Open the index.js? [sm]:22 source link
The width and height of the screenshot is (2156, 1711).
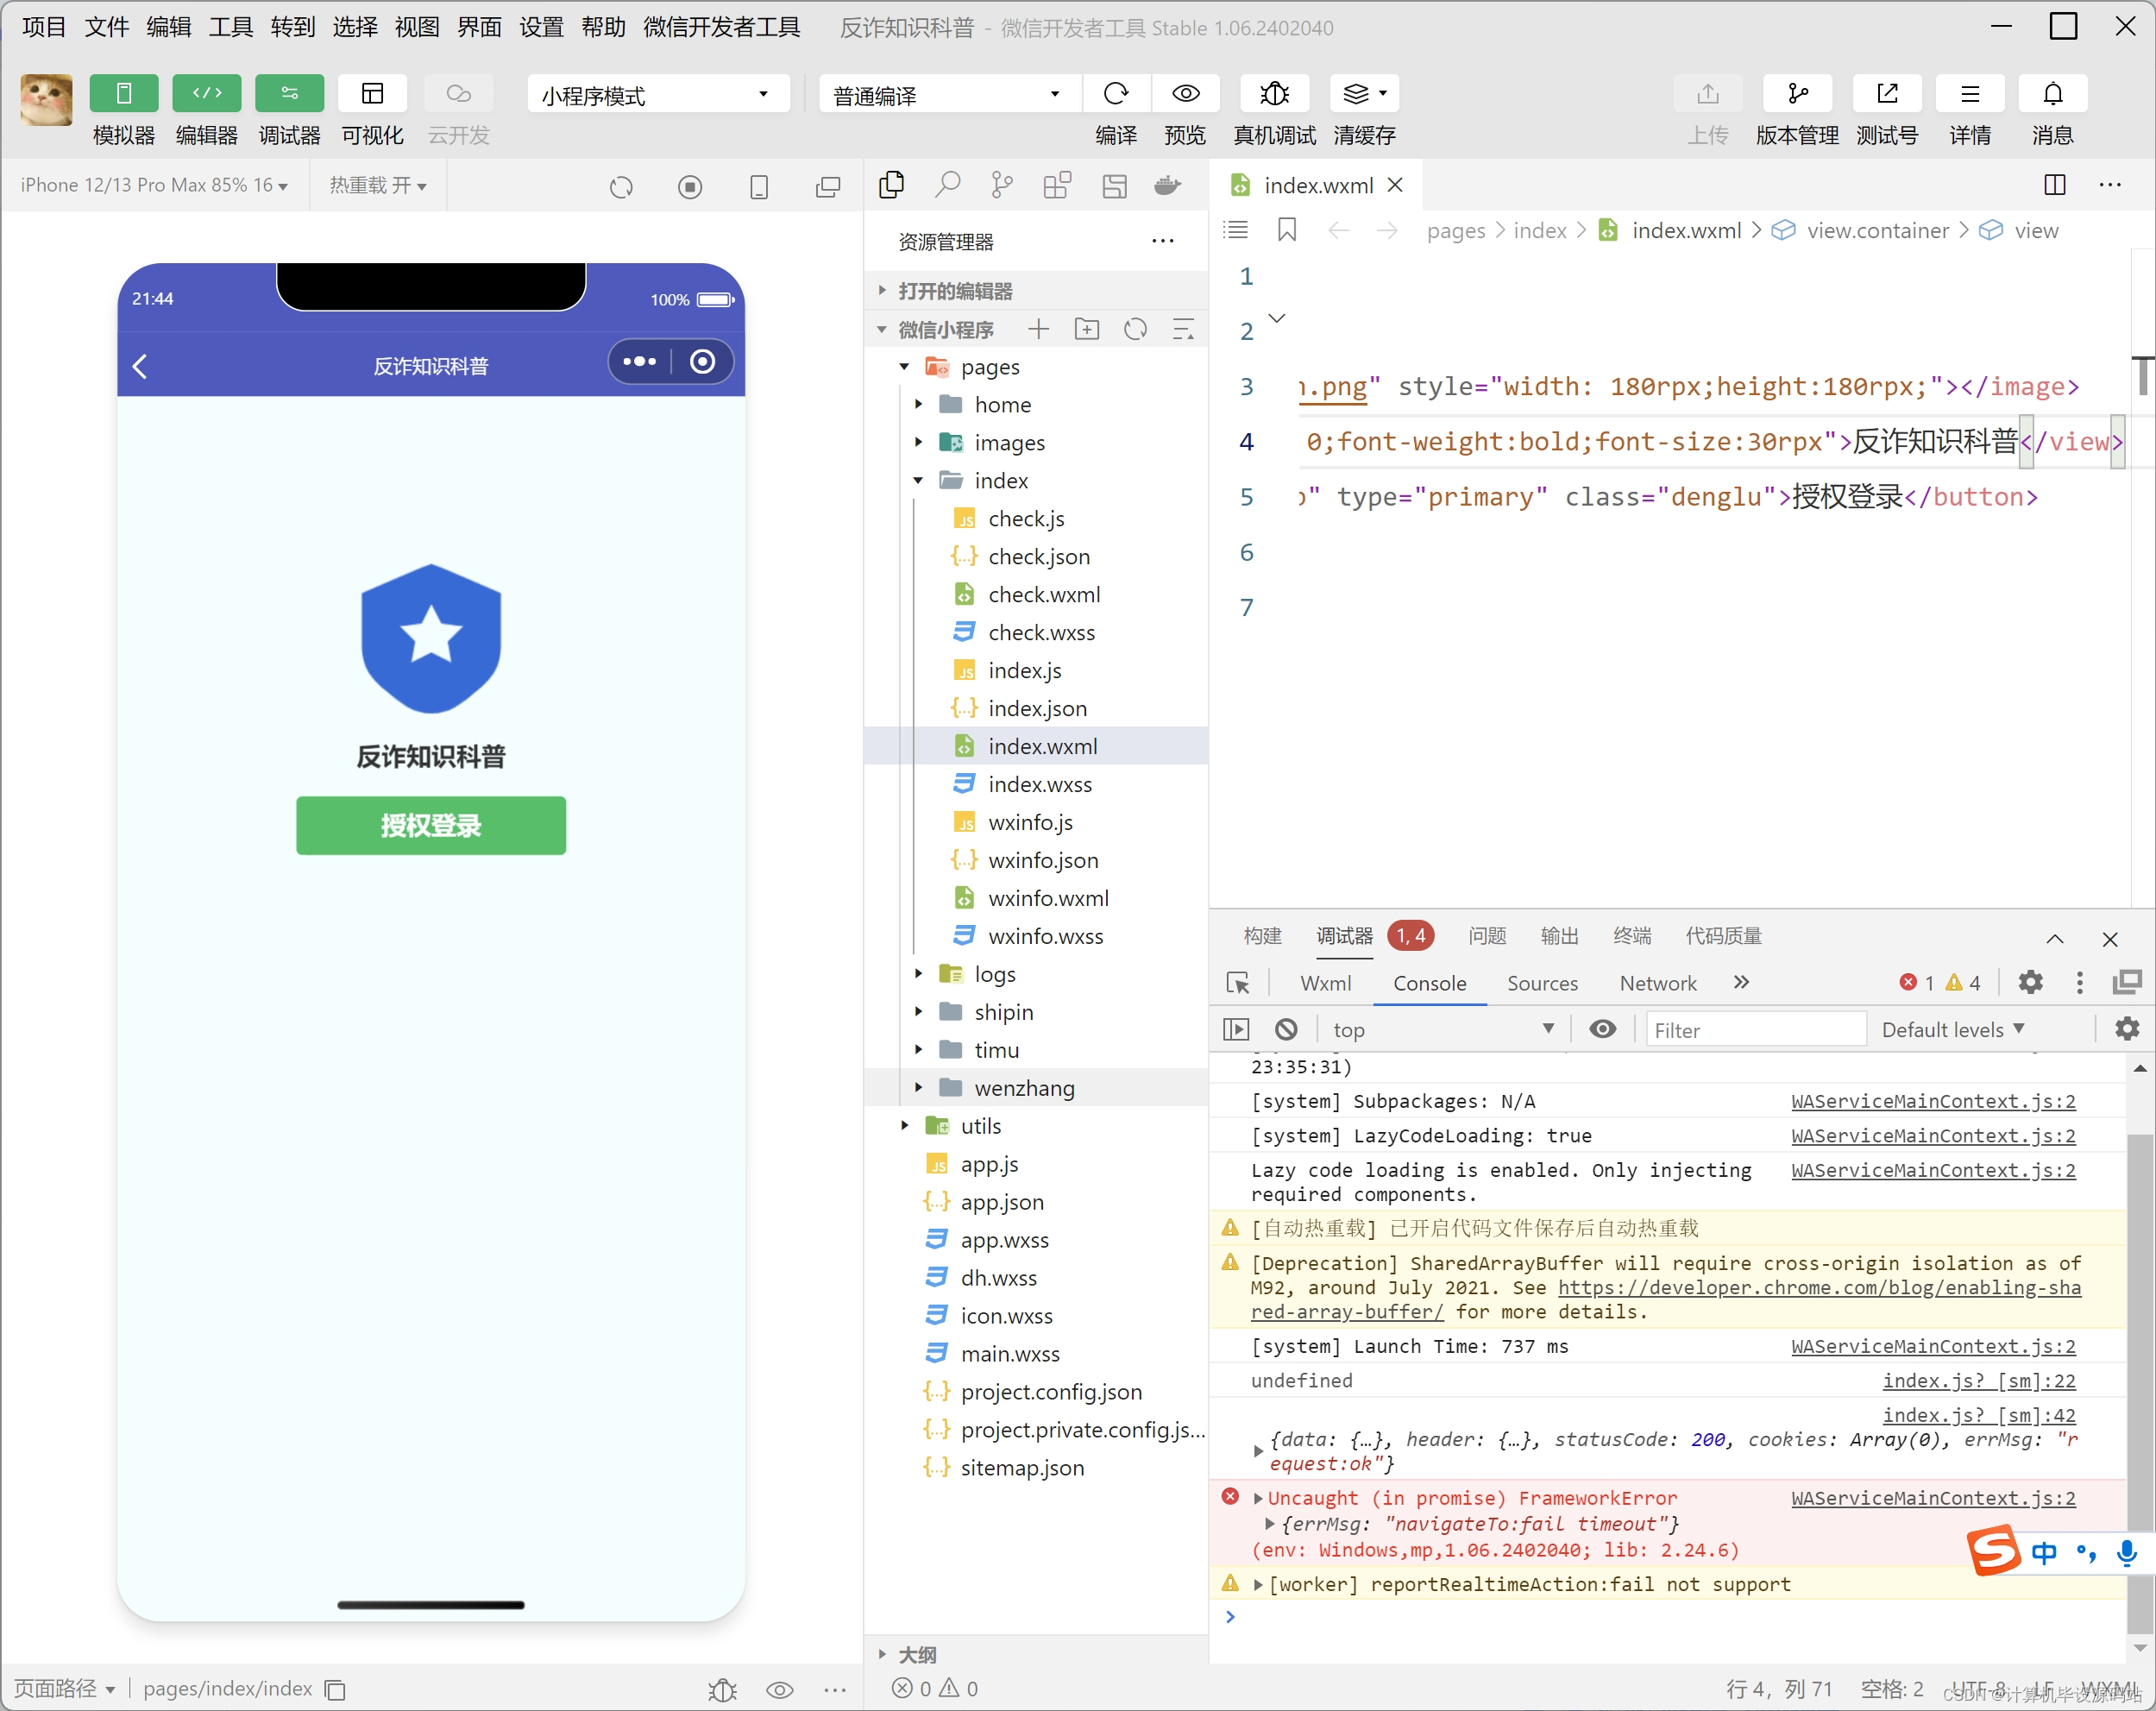point(1978,1380)
